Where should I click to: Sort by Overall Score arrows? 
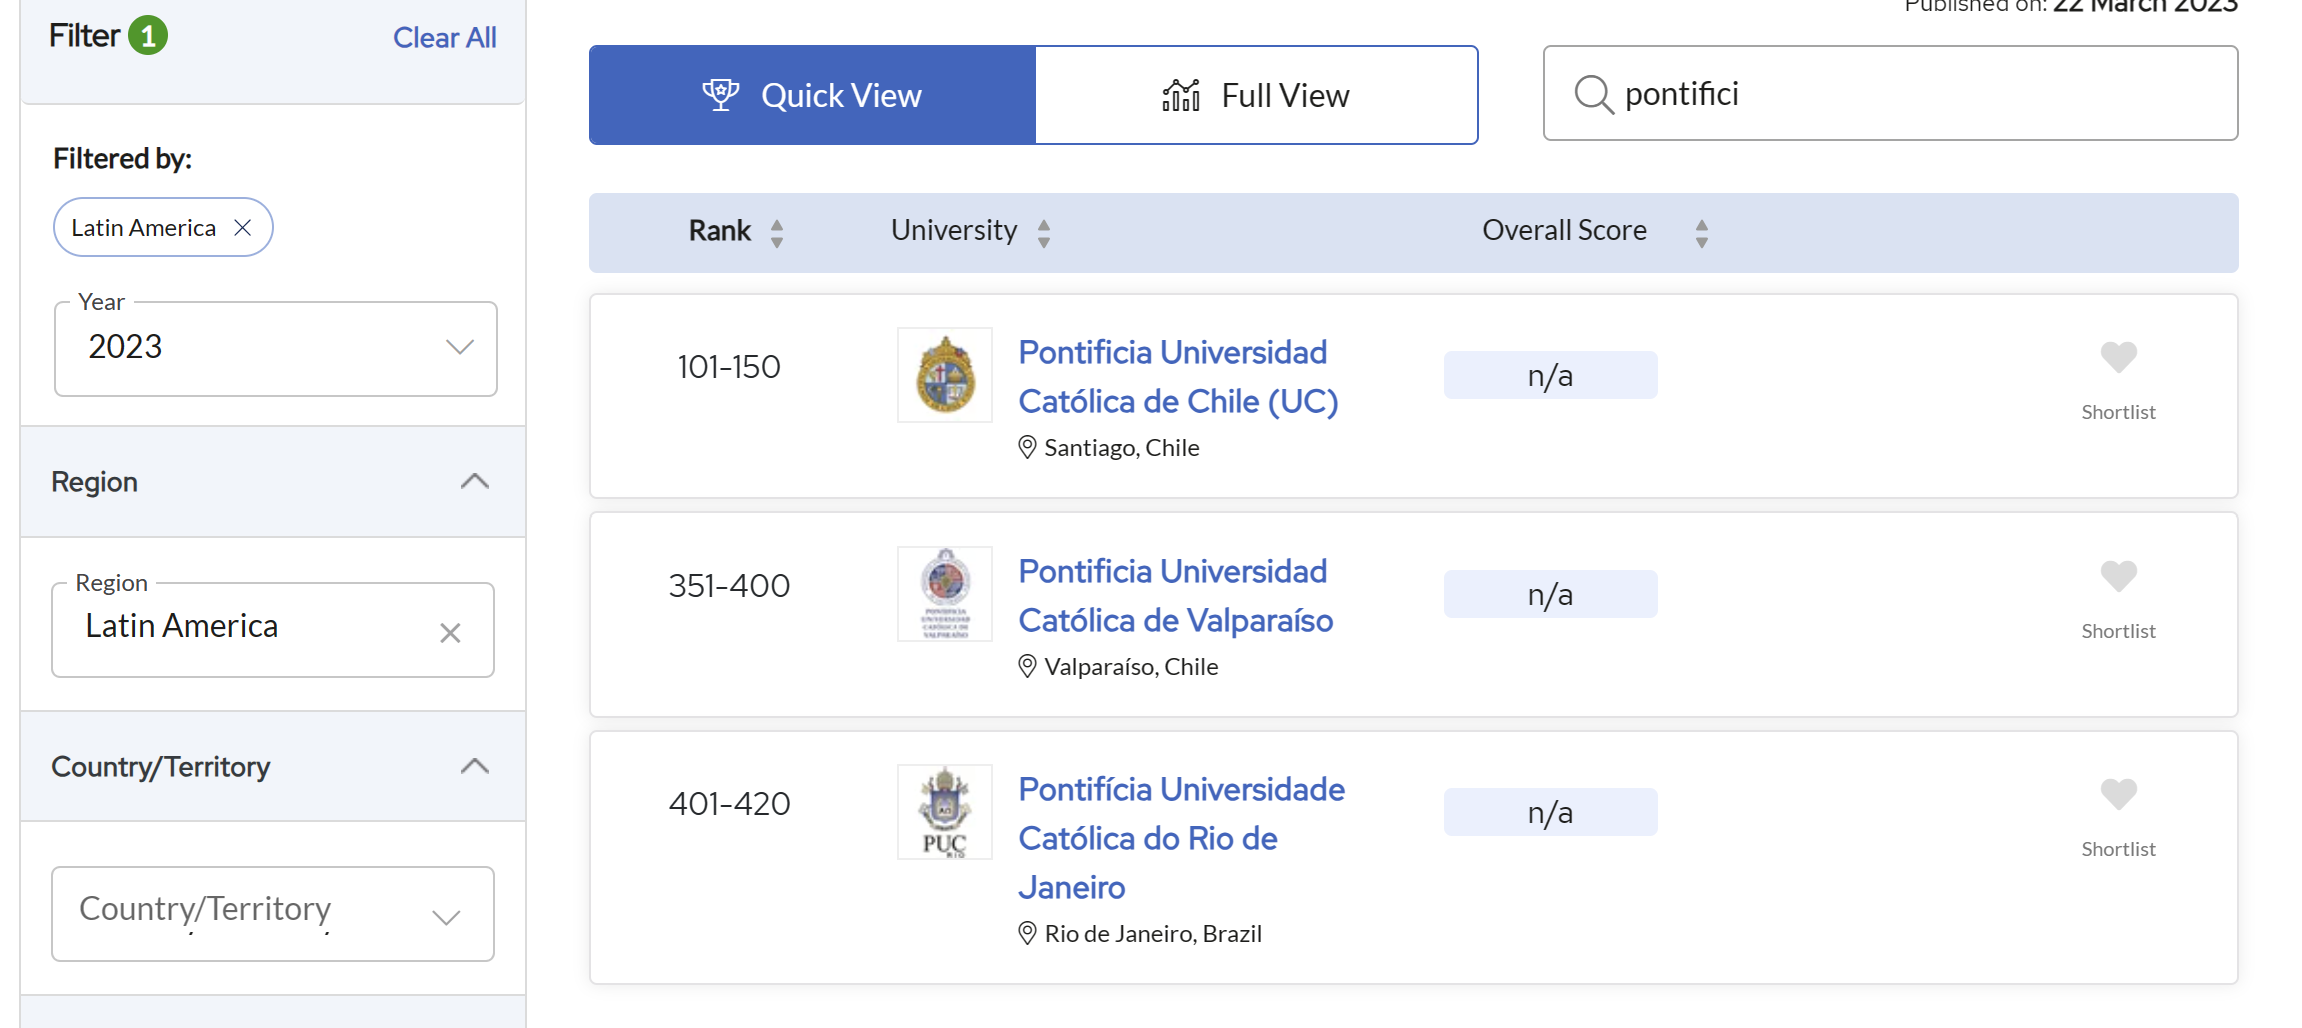click(x=1702, y=233)
